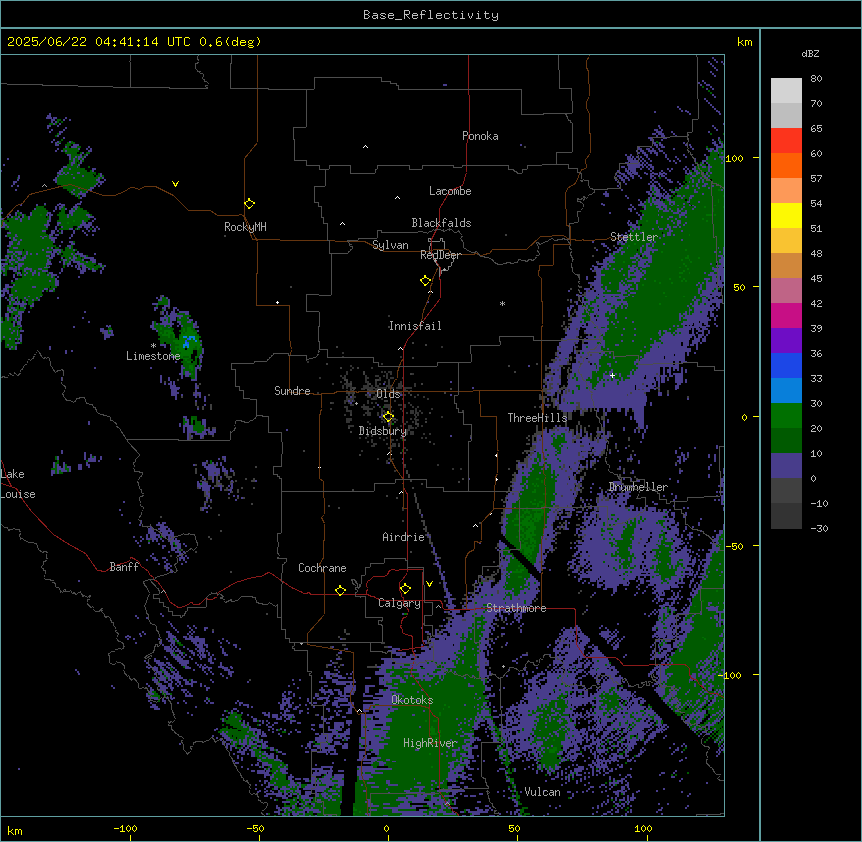Click the yellow diamond marker south of RedDeer
Viewport: 862px width, 842px height.
pos(426,281)
